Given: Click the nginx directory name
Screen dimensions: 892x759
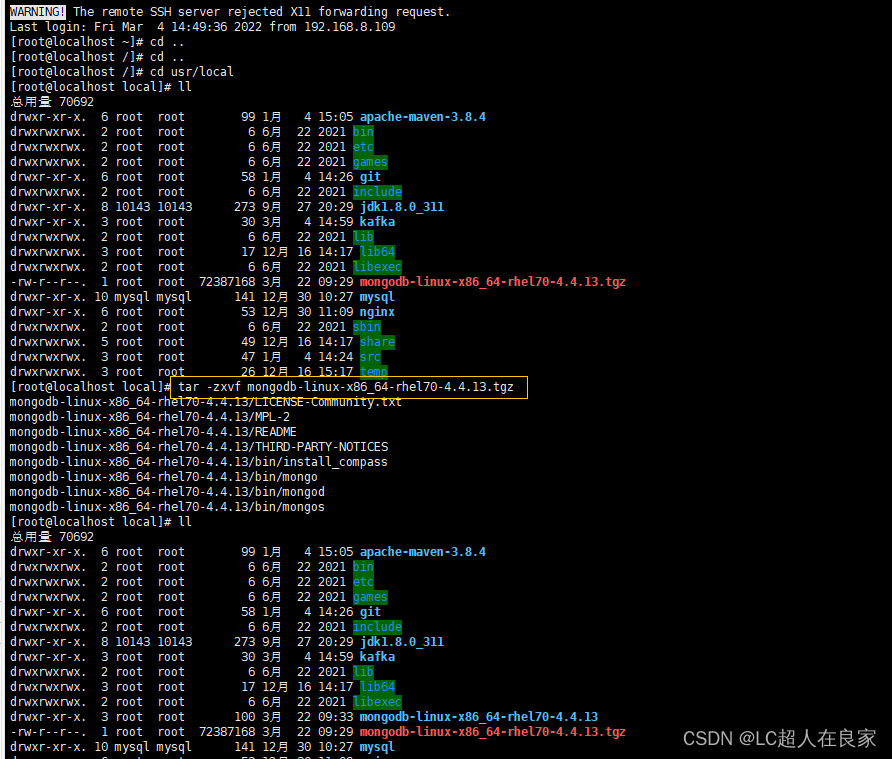Looking at the screenshot, I should tap(377, 312).
